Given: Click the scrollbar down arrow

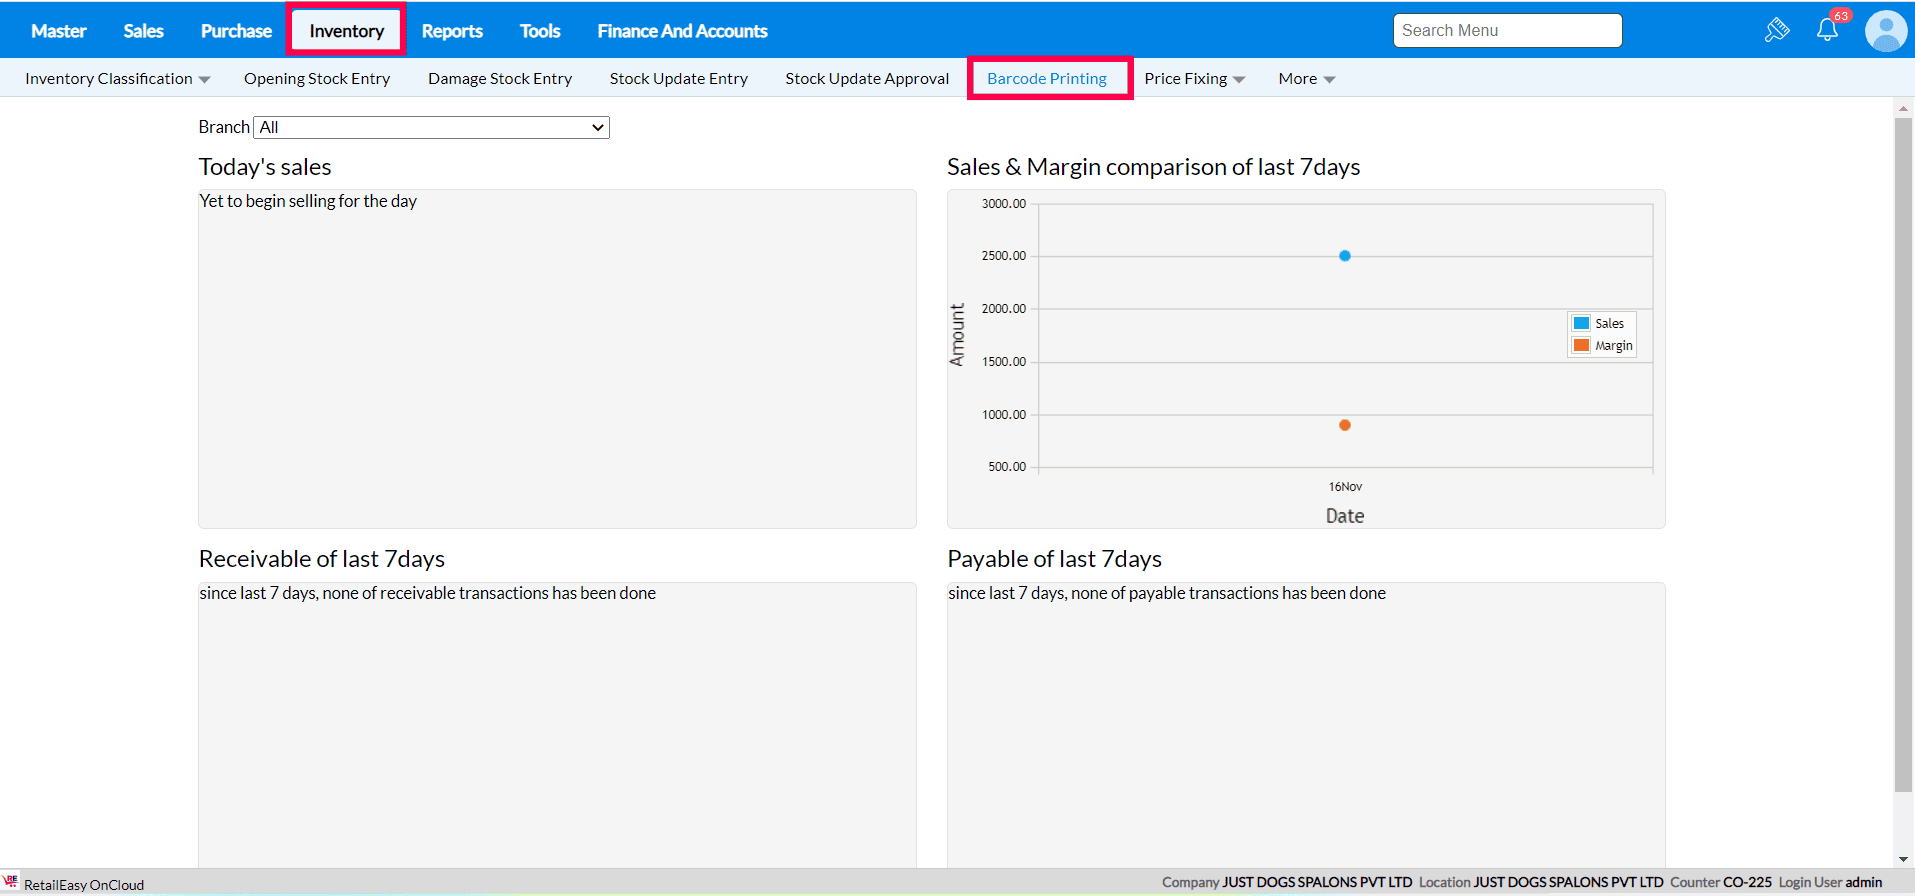Looking at the screenshot, I should pyautogui.click(x=1903, y=859).
